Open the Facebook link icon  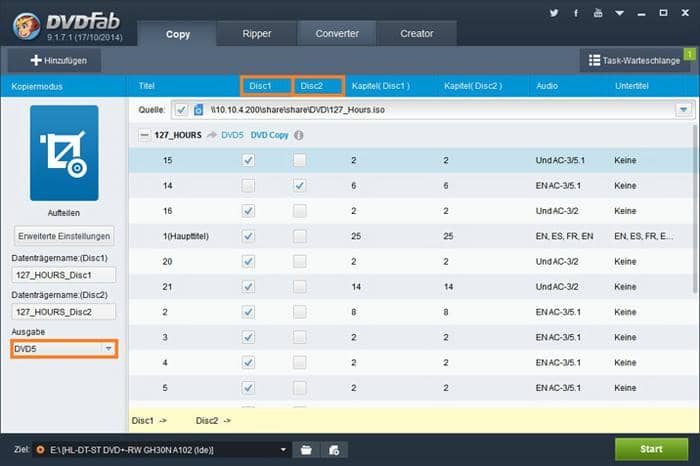(576, 12)
